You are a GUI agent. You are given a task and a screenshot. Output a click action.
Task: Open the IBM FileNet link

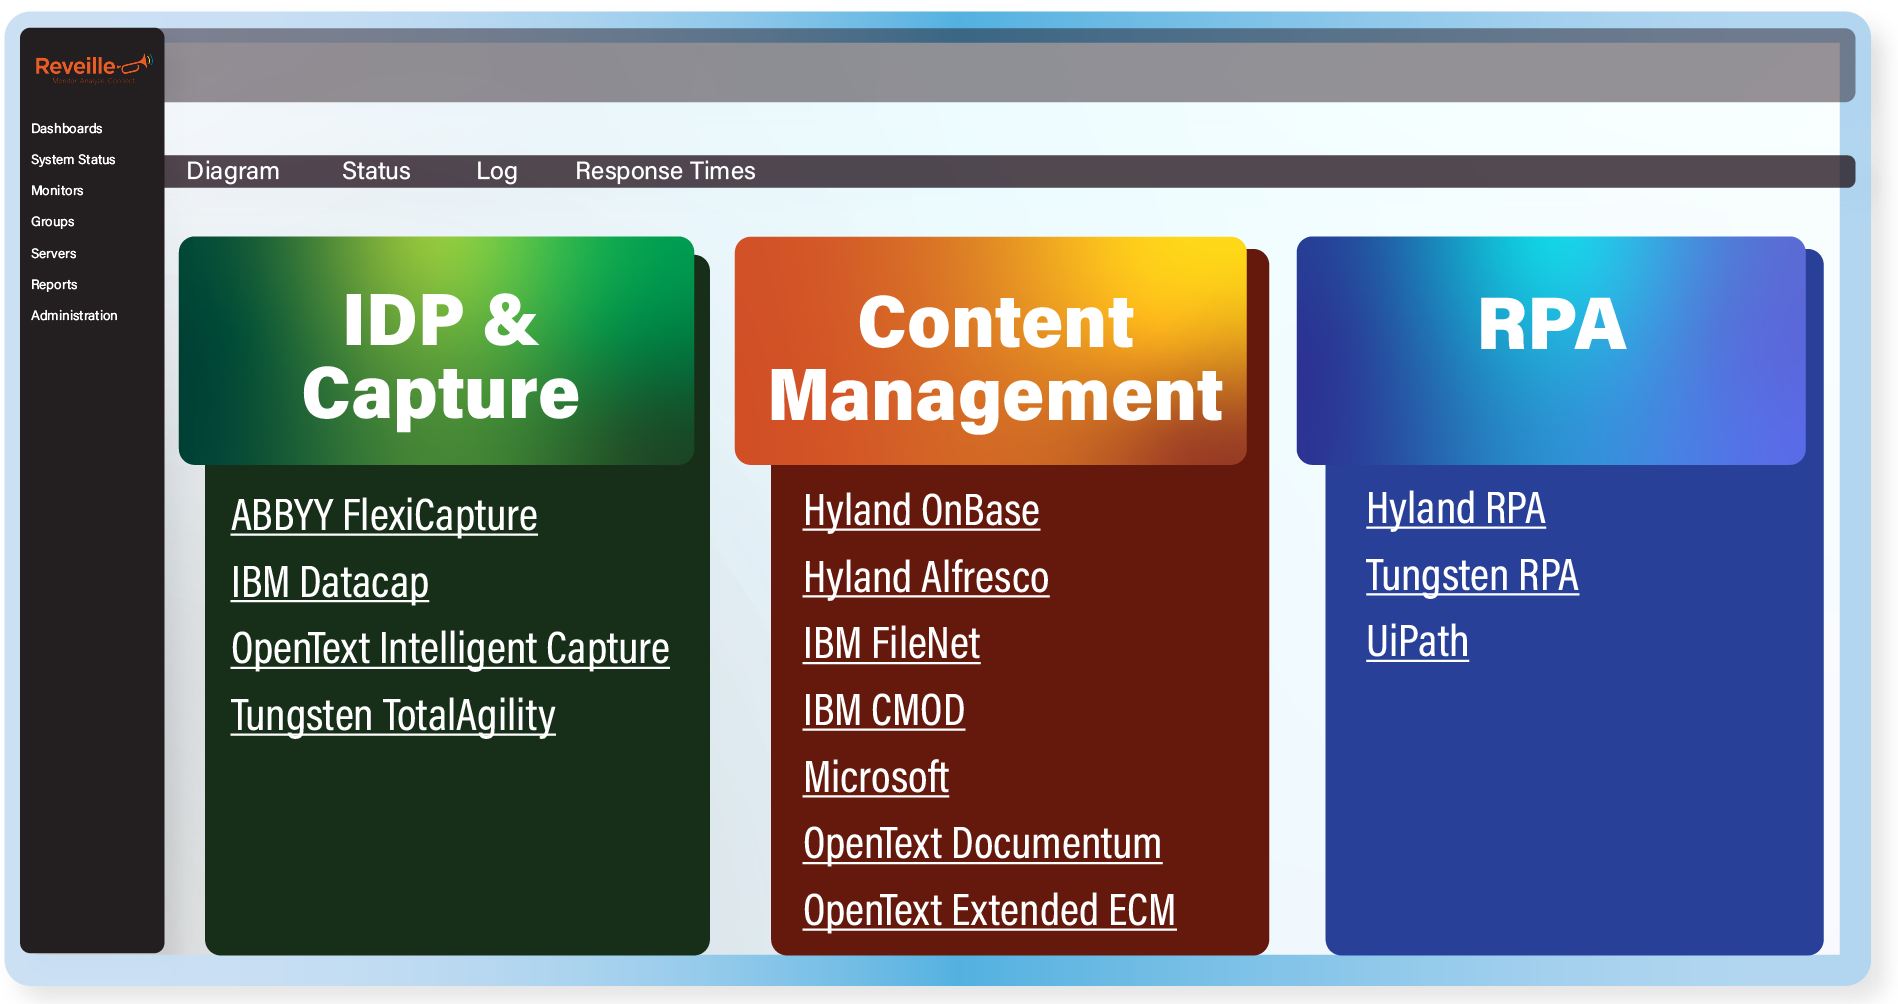891,644
